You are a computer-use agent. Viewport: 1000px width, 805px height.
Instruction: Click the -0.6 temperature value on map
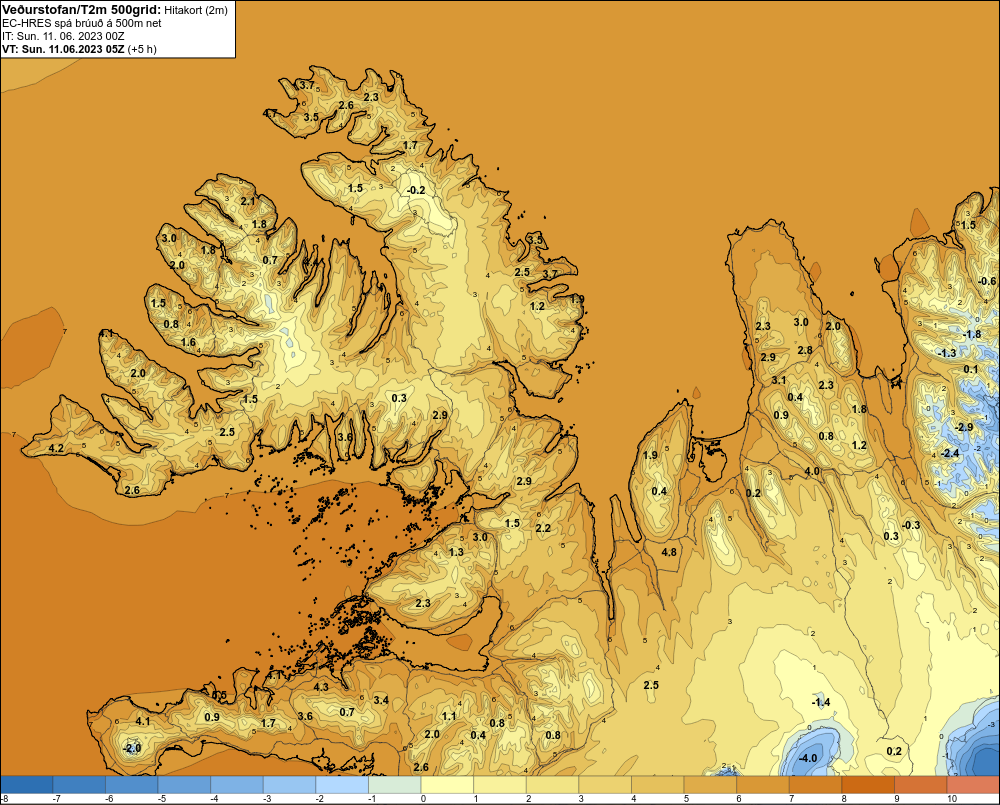tap(987, 281)
